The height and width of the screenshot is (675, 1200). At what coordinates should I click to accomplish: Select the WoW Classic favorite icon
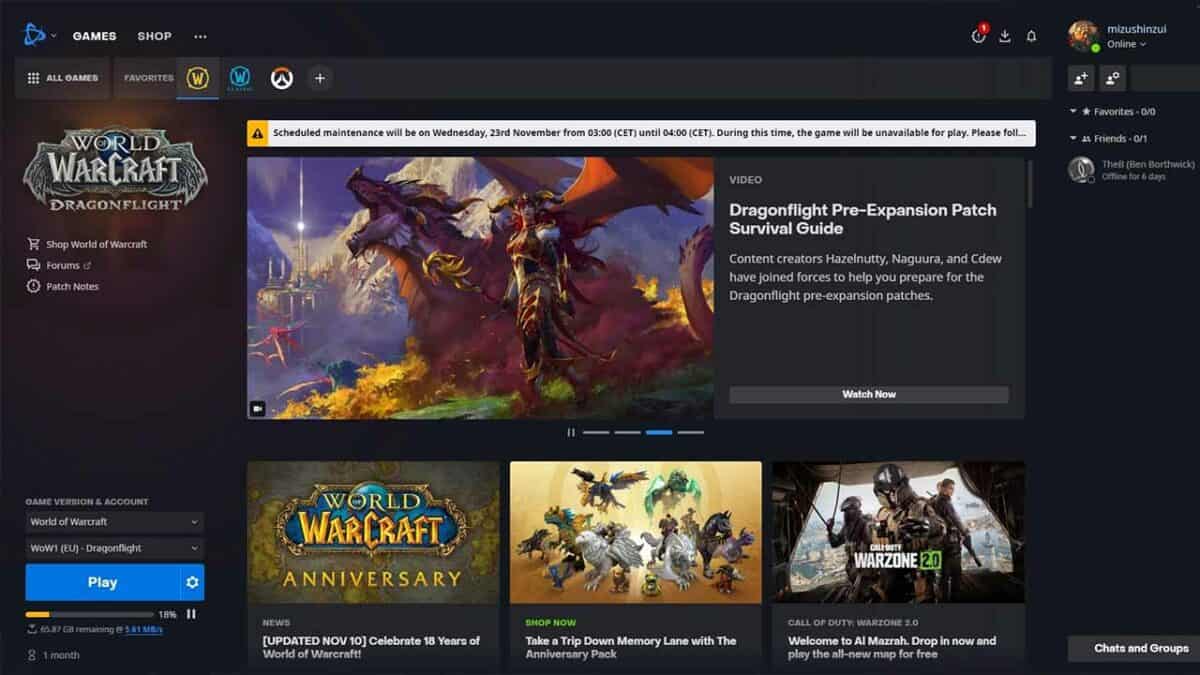coord(240,78)
